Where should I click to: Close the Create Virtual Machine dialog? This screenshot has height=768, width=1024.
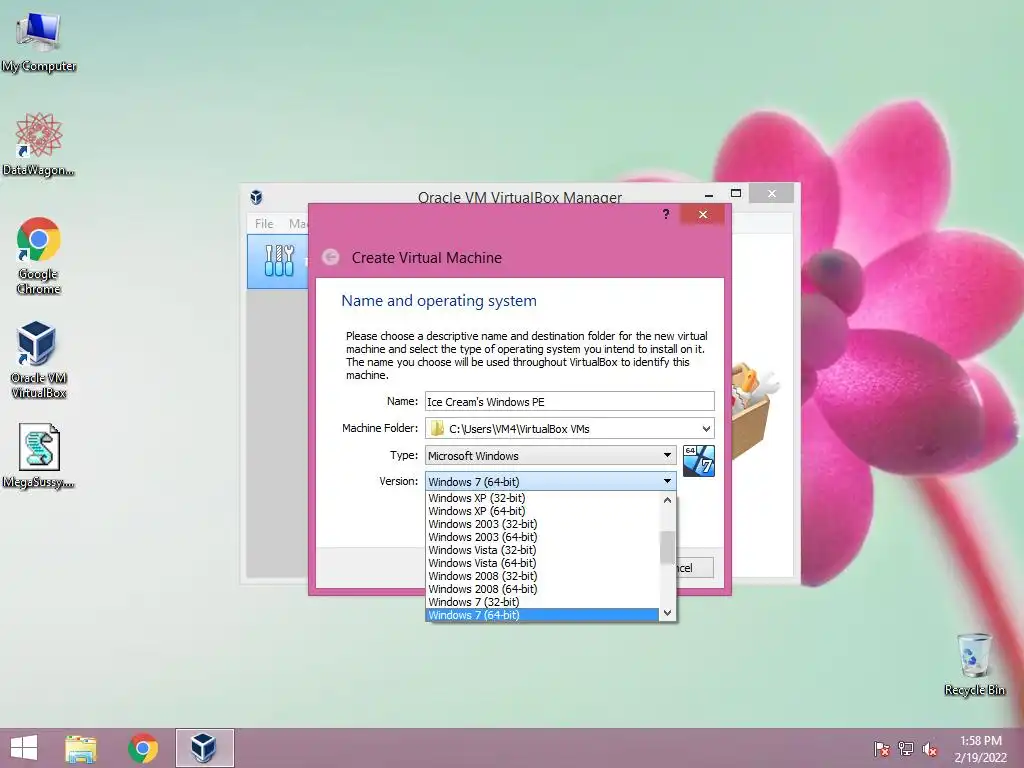tap(703, 214)
